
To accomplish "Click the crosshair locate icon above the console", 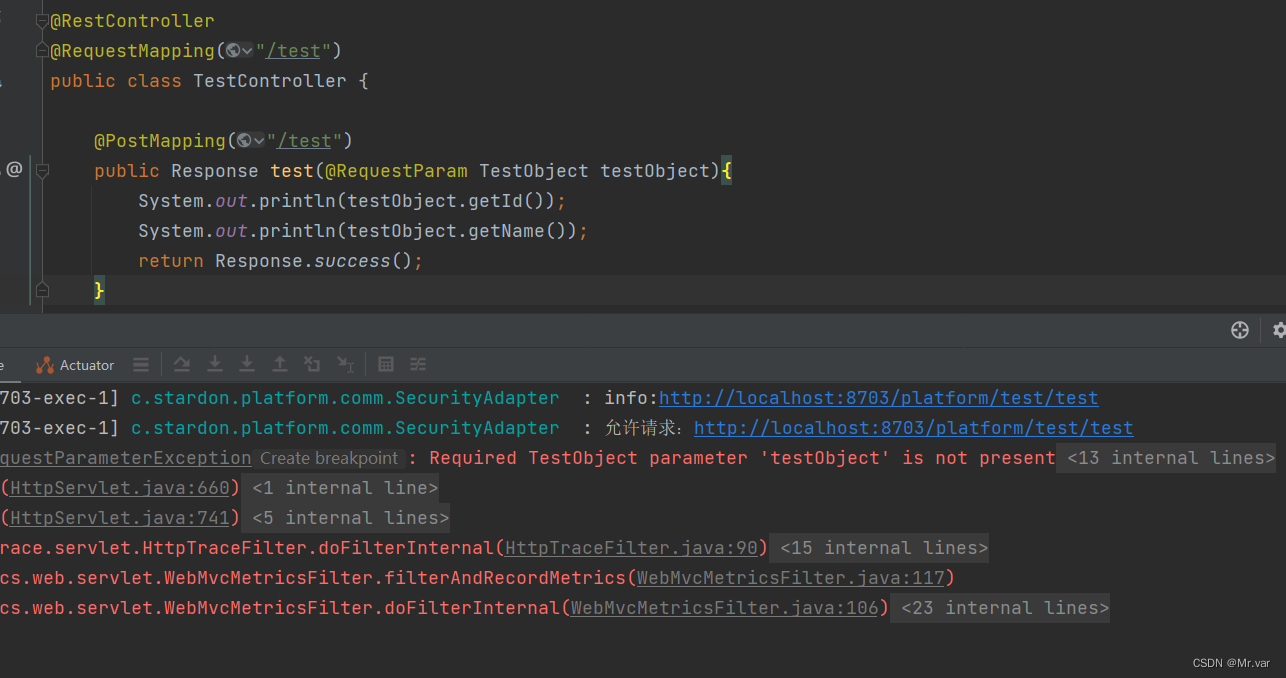I will point(1240,329).
